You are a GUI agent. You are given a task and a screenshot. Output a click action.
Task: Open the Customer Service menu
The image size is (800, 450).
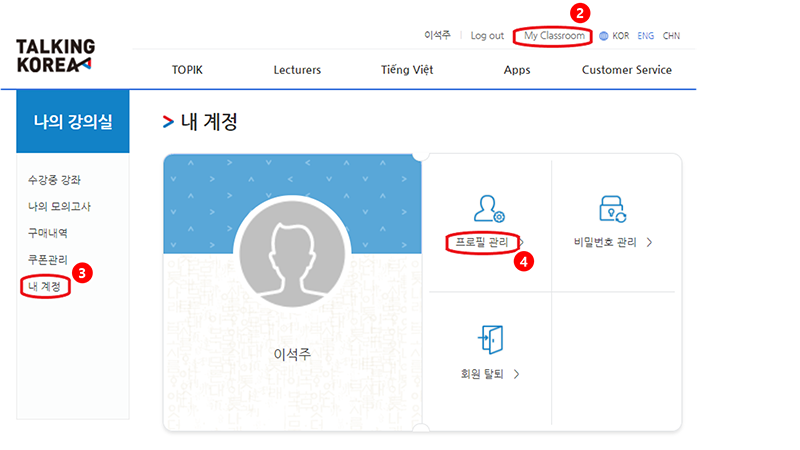627,70
